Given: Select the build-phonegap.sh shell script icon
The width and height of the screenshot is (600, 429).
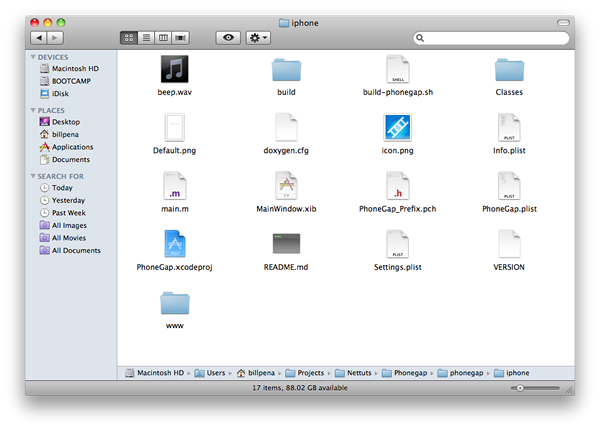Looking at the screenshot, I should pos(398,69).
